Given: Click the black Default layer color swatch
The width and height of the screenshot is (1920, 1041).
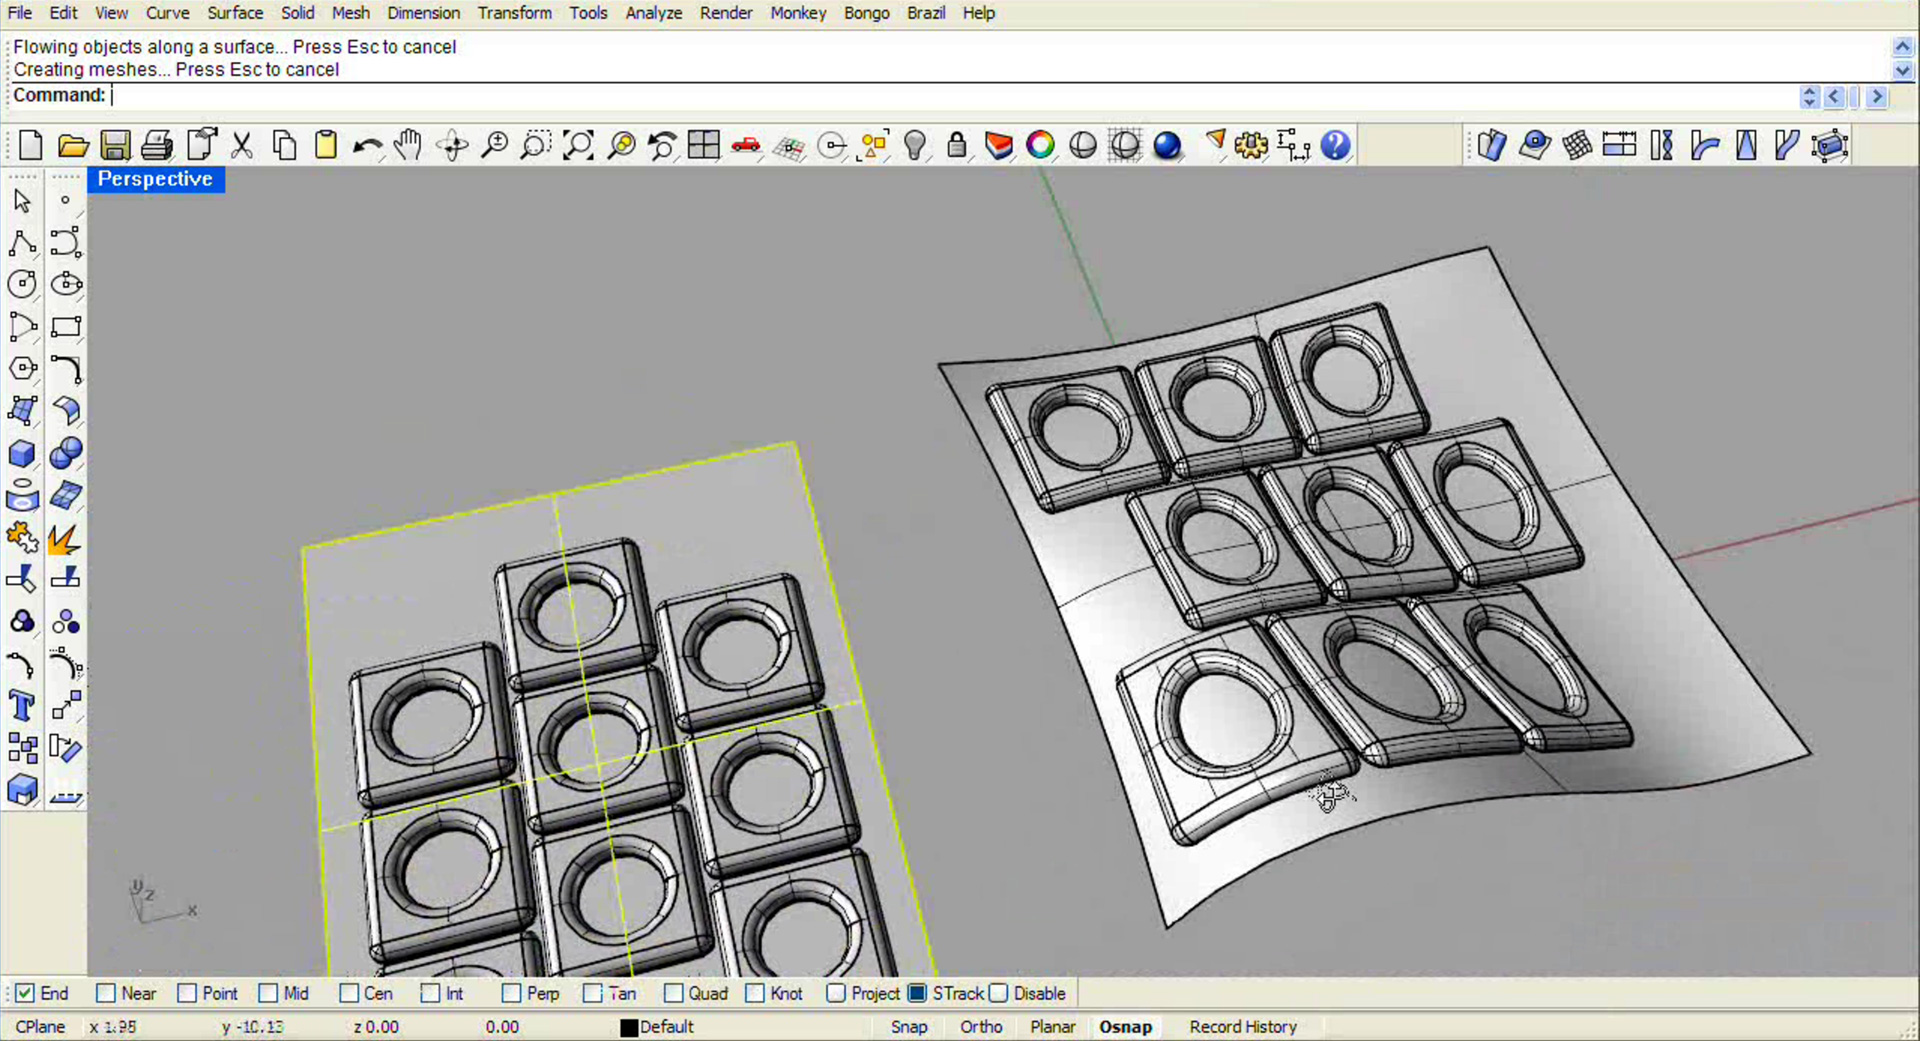Looking at the screenshot, I should (x=629, y=1028).
